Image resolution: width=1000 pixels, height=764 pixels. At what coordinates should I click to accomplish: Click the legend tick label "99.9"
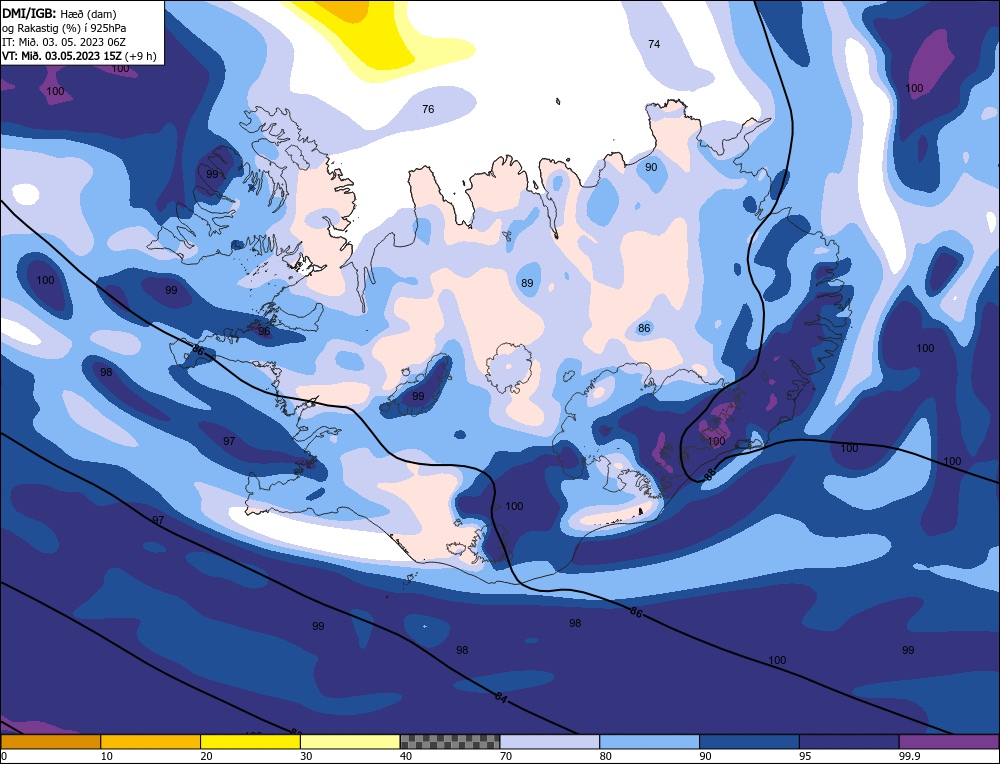tap(909, 756)
